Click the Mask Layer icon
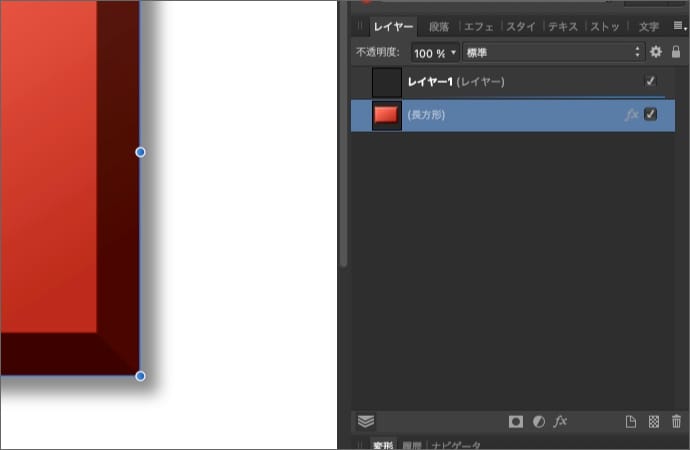Image resolution: width=690 pixels, height=450 pixels. pyautogui.click(x=516, y=422)
